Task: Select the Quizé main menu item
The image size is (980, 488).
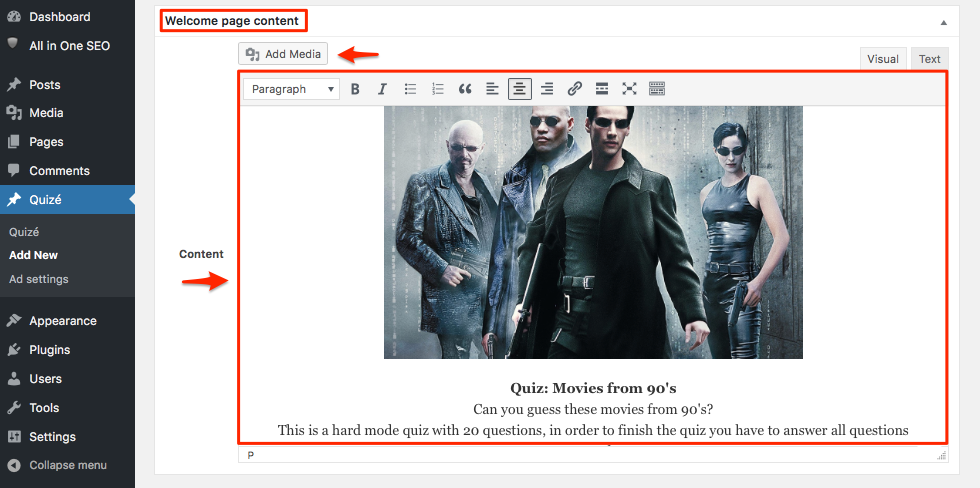Action: (67, 200)
